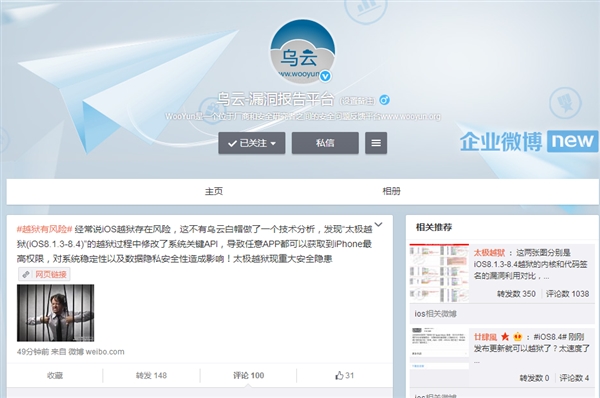Click 评论数 1038 on 太极越狱 recommendation
This screenshot has height=398, width=600.
coord(567,294)
